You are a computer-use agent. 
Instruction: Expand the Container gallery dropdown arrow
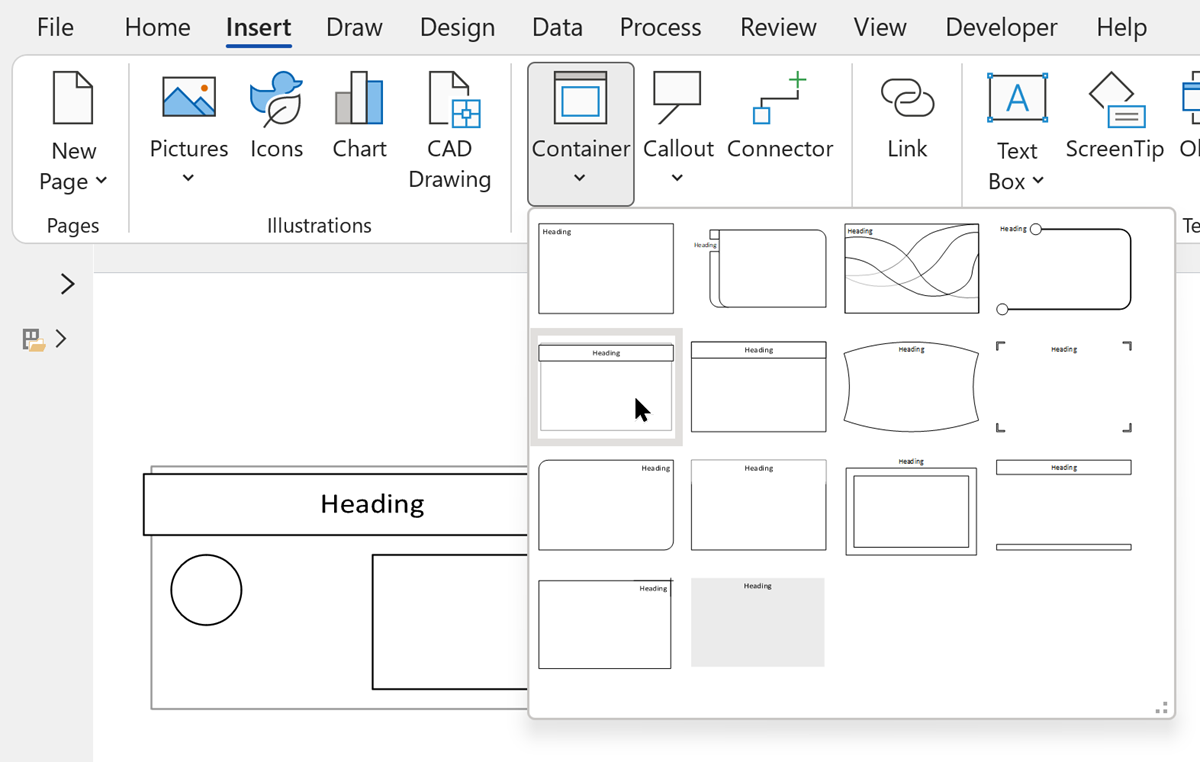[580, 178]
